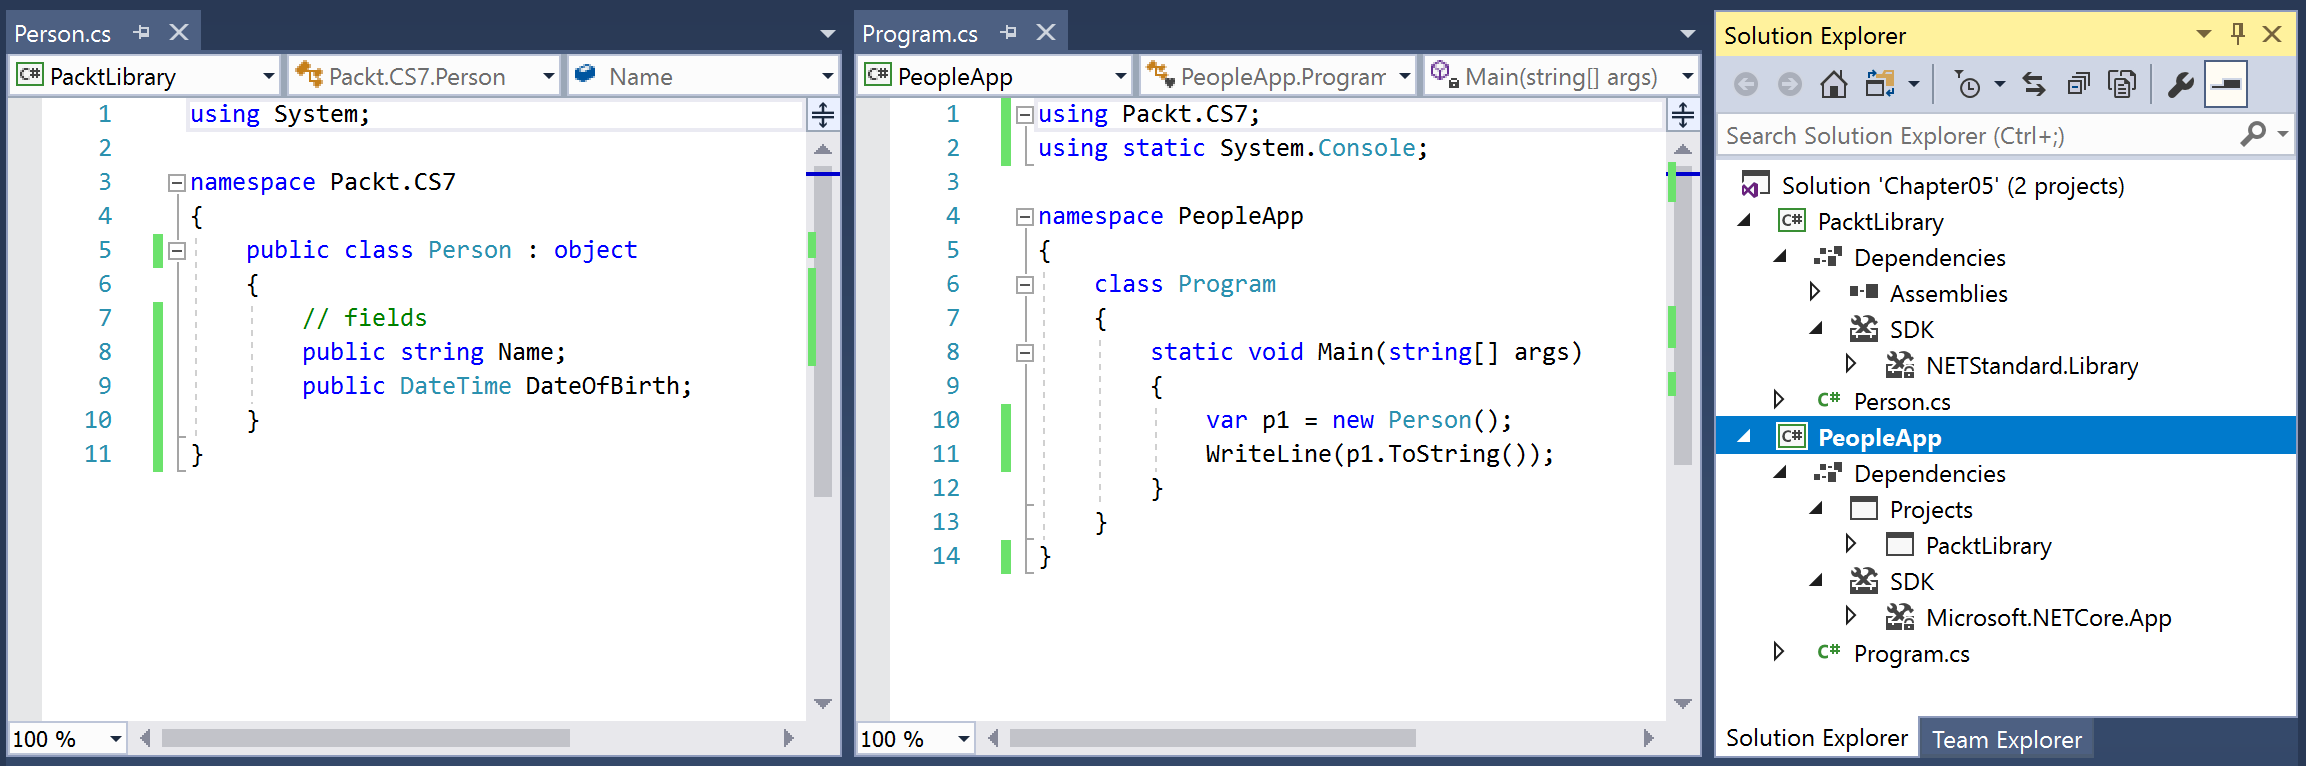Click the Sync with Active Document arrows icon
2306x766 pixels.
click(2034, 84)
